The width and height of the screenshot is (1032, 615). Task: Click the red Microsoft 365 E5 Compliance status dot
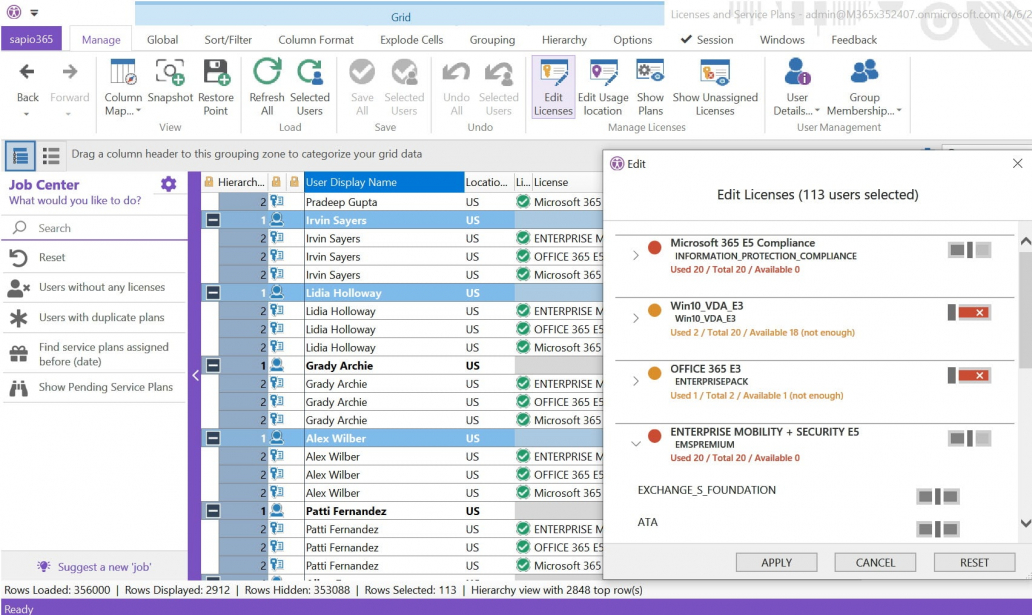pos(655,248)
